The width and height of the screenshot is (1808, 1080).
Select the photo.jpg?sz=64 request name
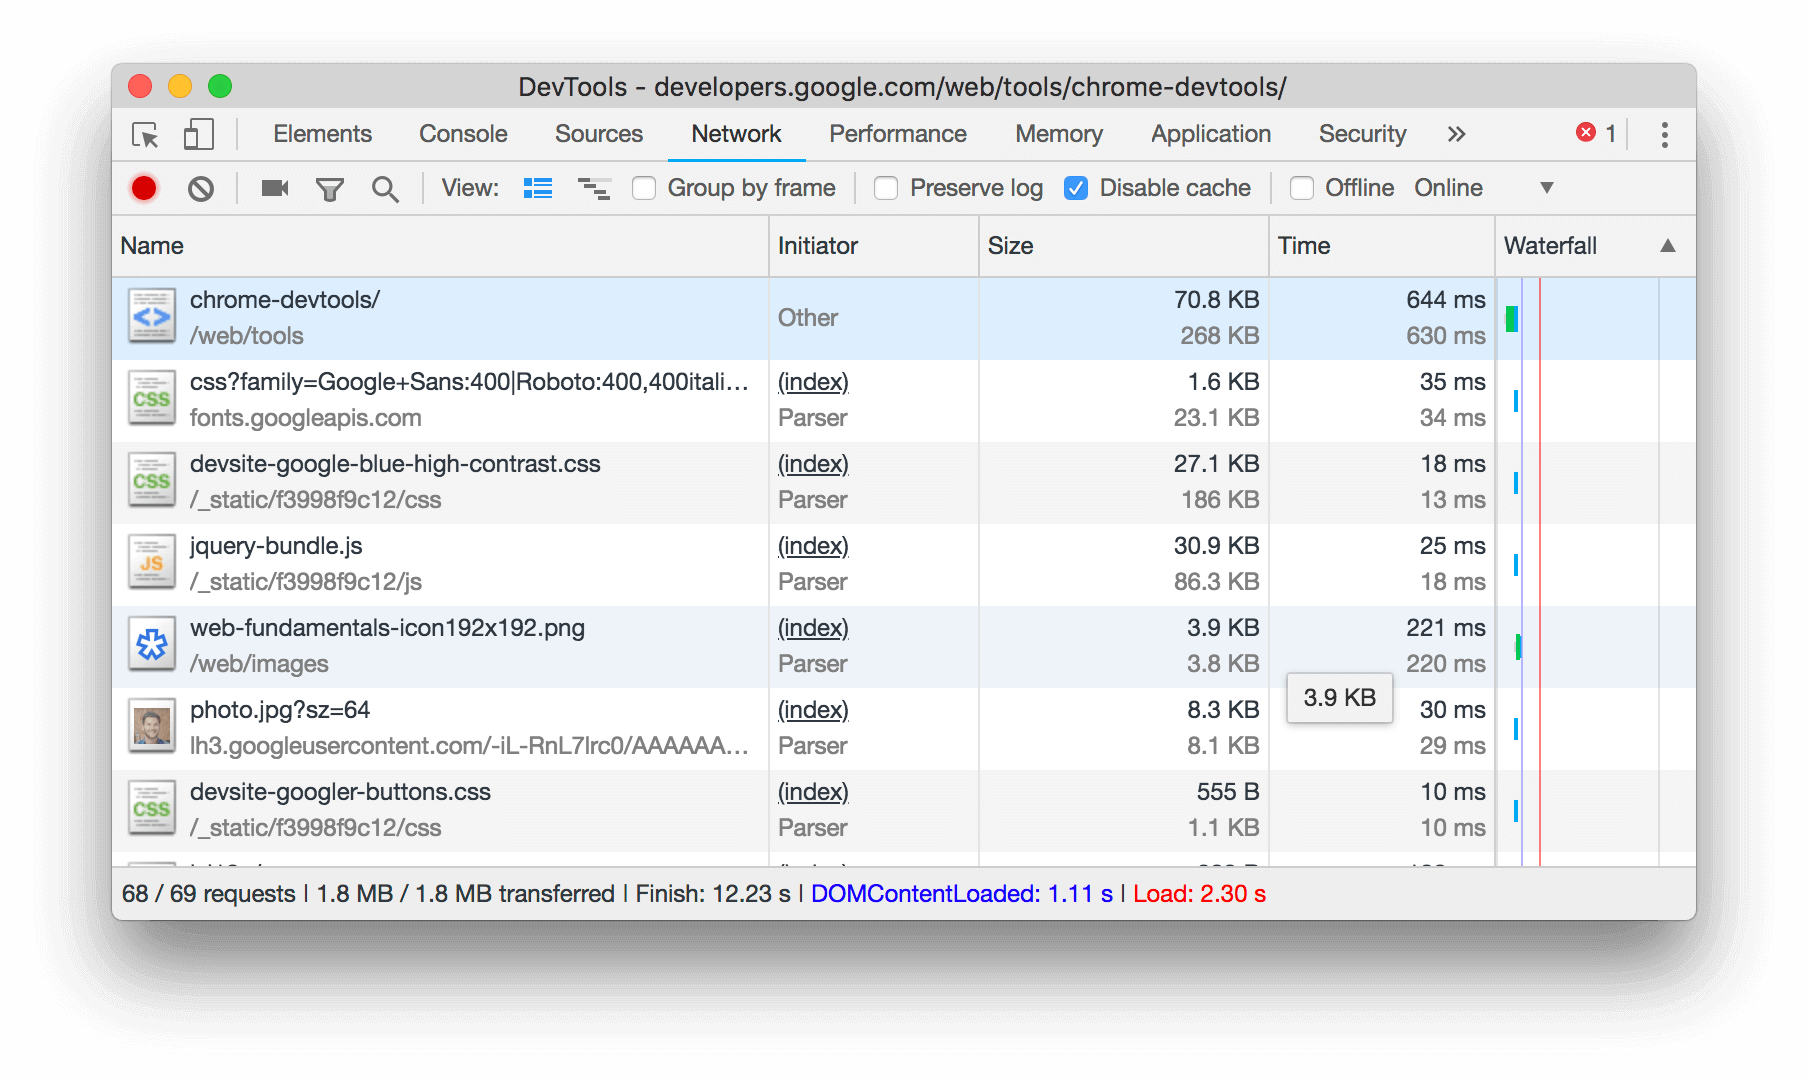pyautogui.click(x=280, y=710)
